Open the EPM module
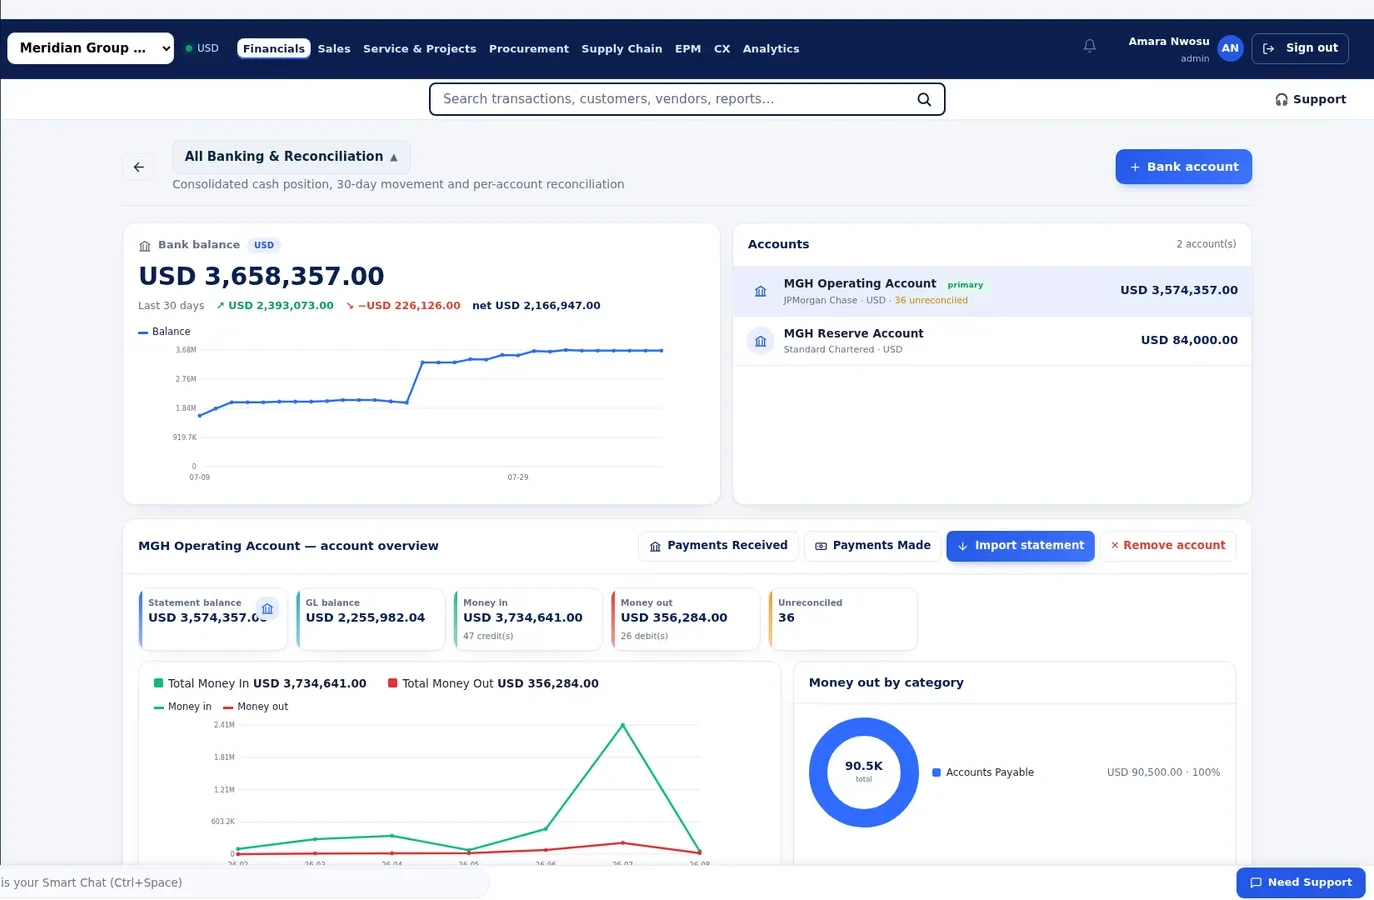1374x900 pixels. click(688, 48)
